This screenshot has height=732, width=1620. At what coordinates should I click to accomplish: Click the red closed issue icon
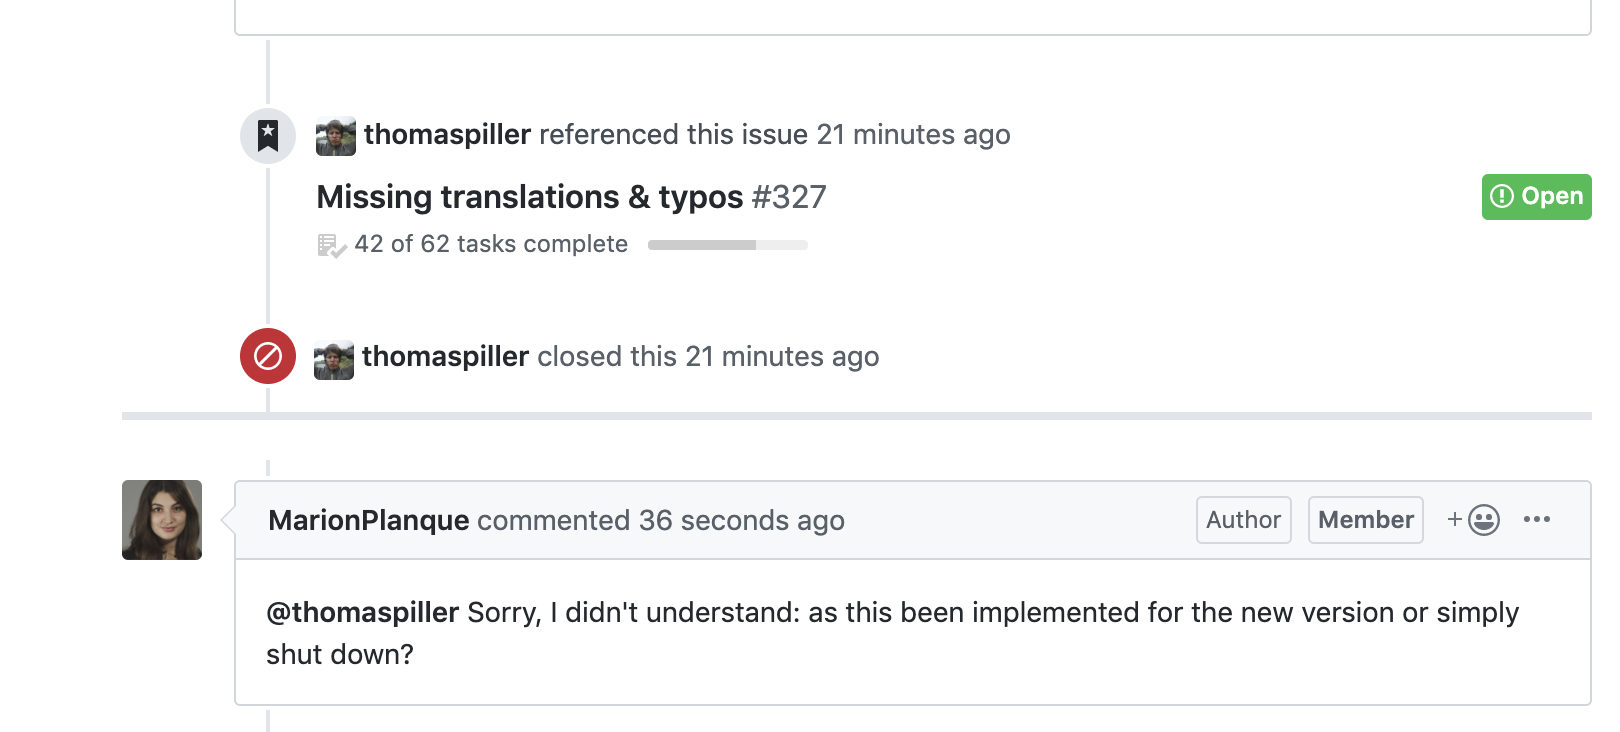point(267,356)
